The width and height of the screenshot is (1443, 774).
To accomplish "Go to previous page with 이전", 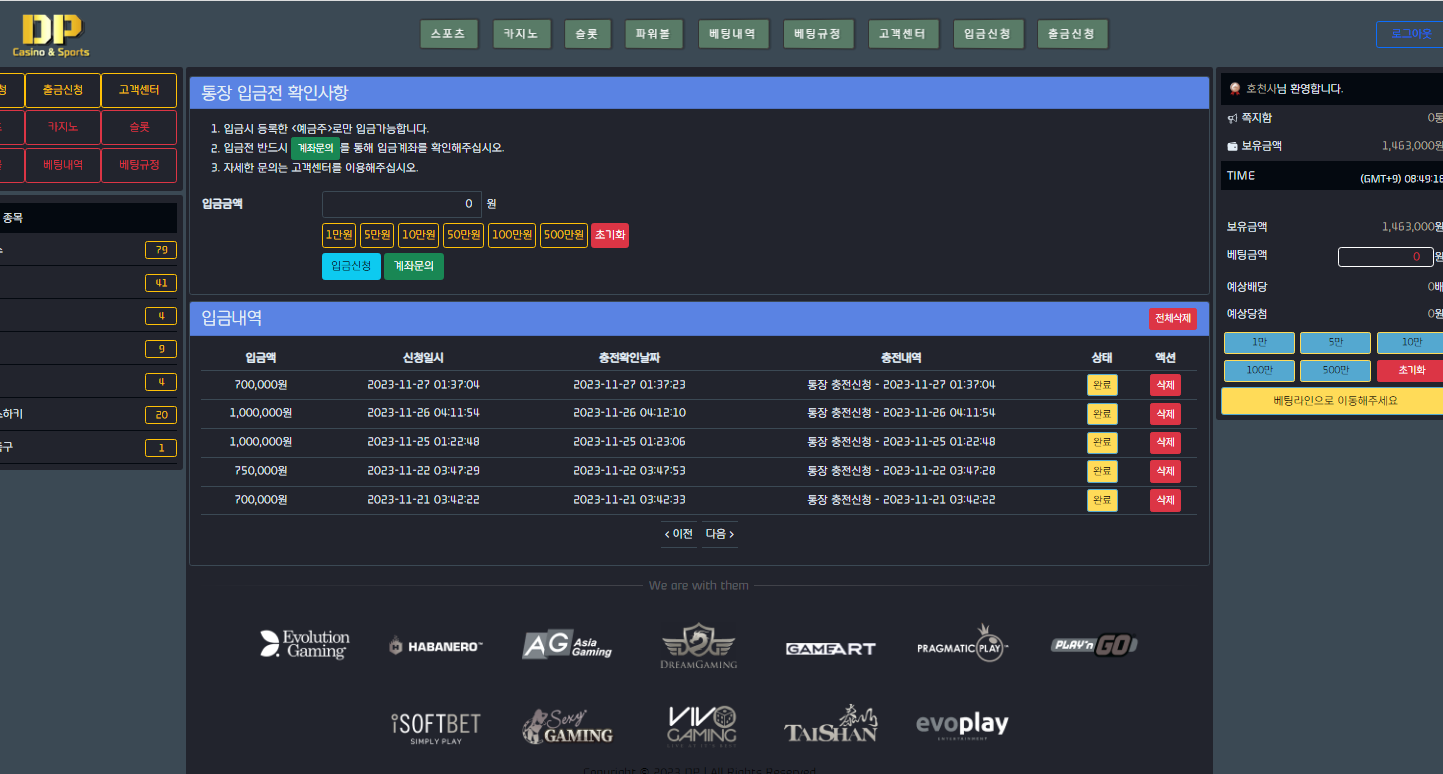I will [679, 534].
